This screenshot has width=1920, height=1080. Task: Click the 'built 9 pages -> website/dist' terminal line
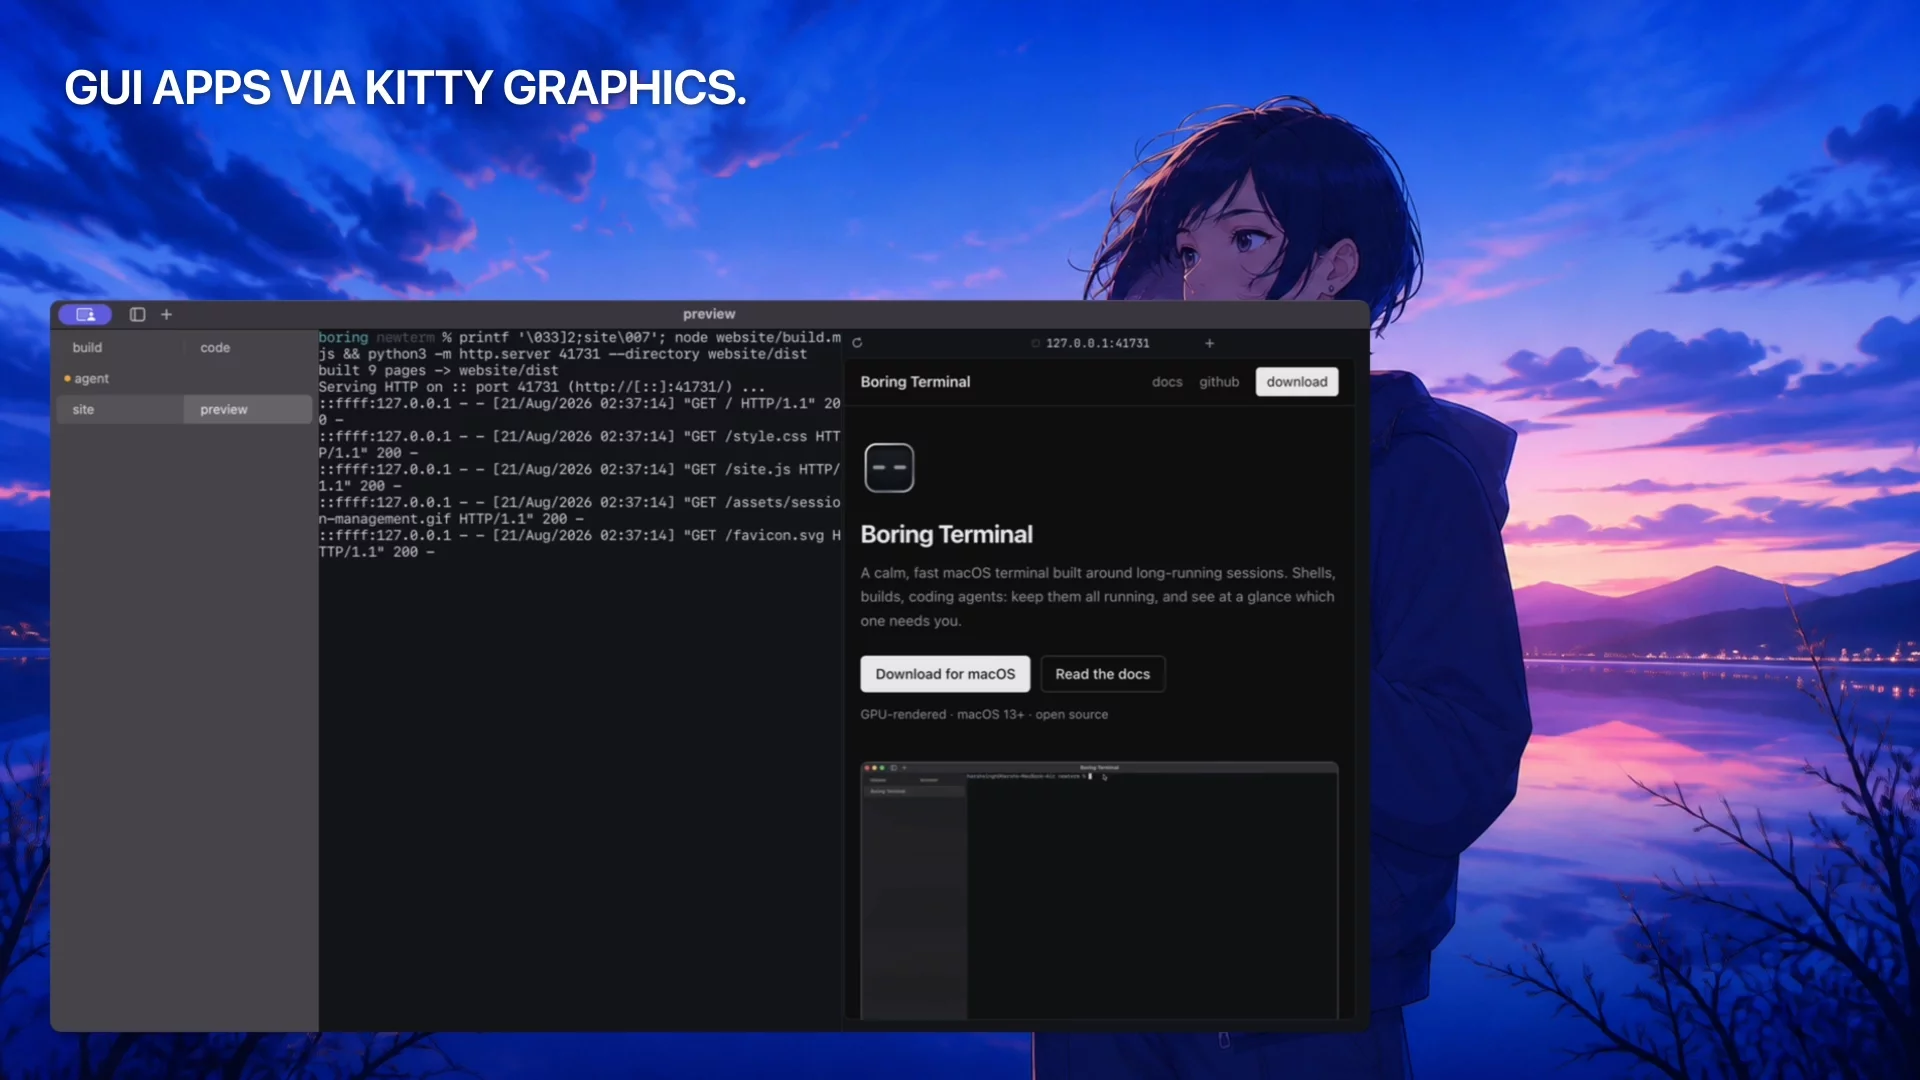pyautogui.click(x=438, y=370)
